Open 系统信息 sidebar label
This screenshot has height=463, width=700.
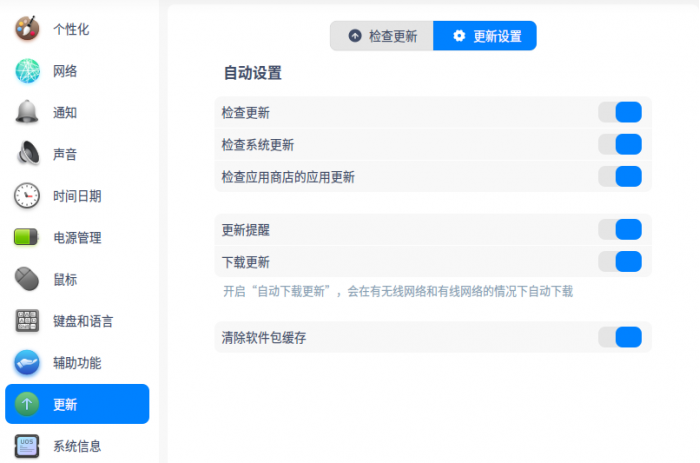[x=77, y=446]
